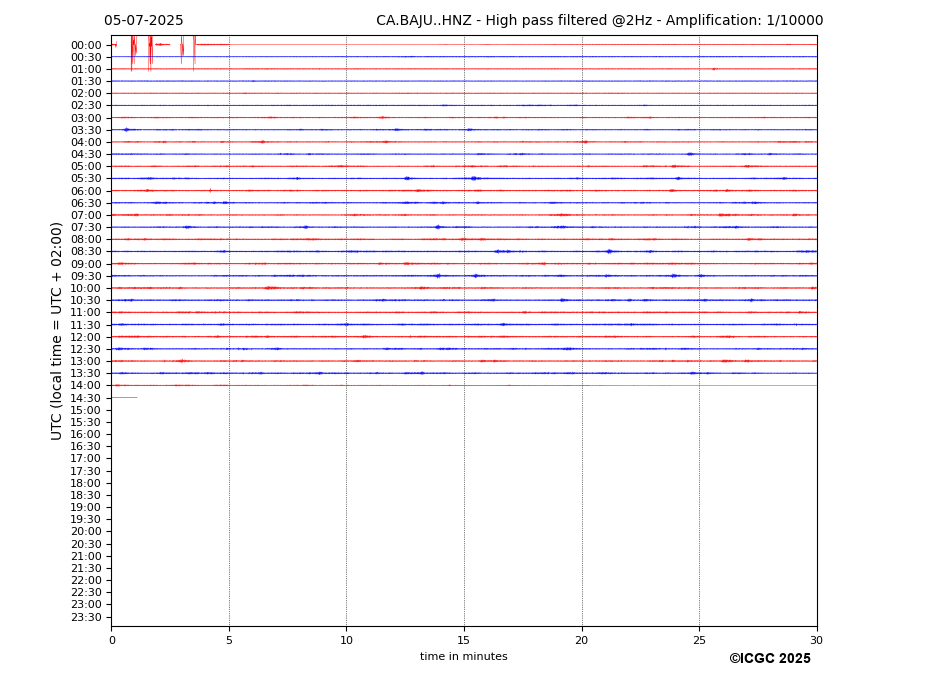
Task: Click the 01:00 time row label
Action: coord(86,70)
